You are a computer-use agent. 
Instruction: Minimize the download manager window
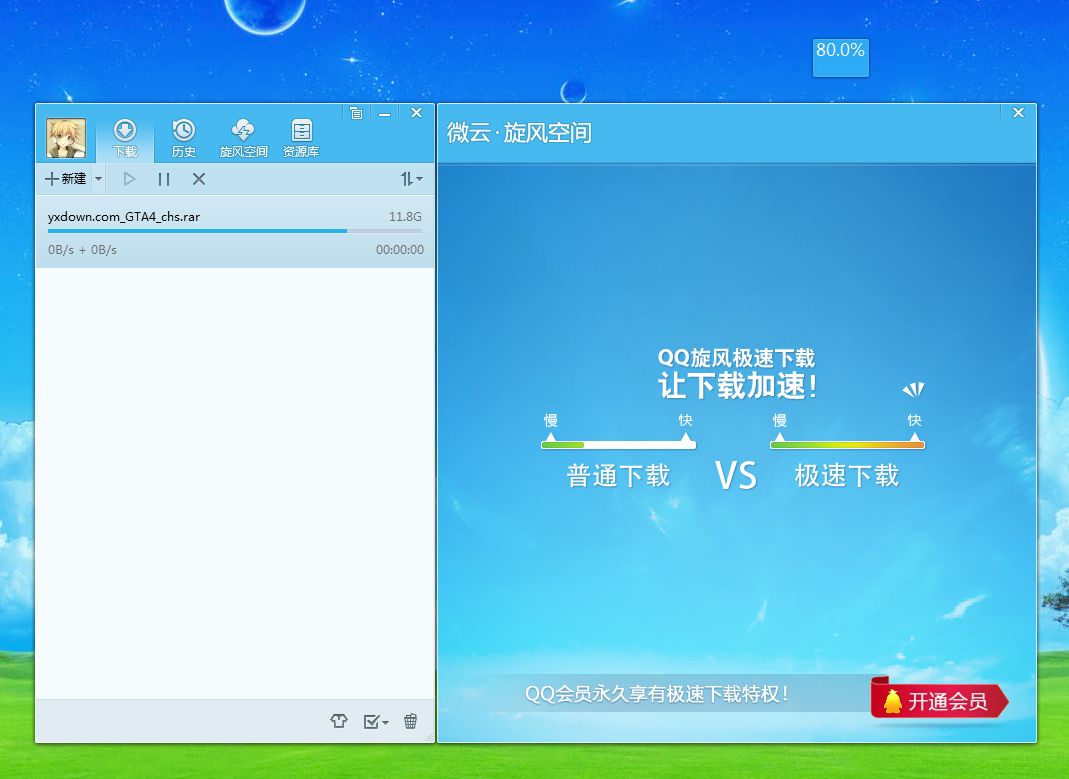pos(385,114)
